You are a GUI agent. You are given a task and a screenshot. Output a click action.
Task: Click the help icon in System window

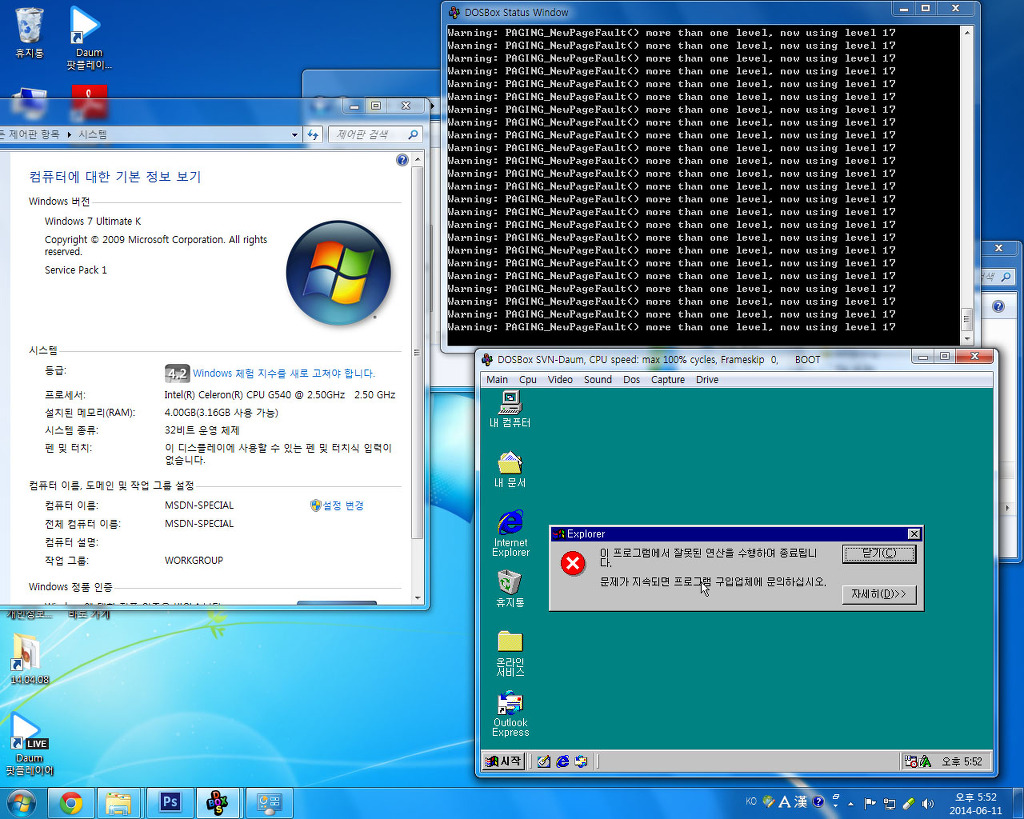[x=402, y=160]
